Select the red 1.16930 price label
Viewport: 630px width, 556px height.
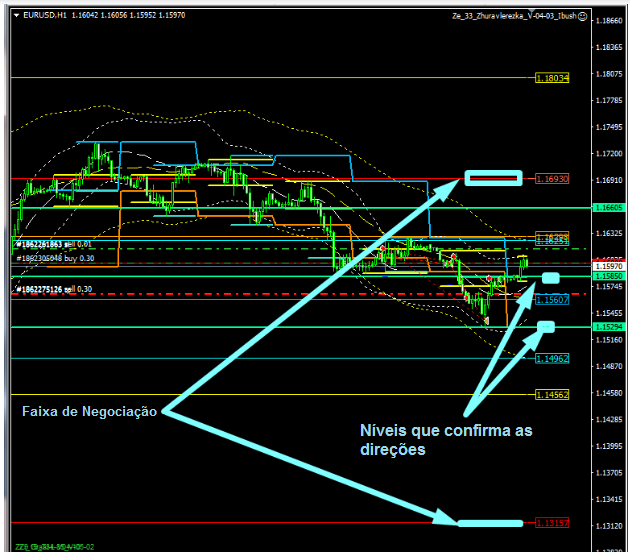[552, 179]
